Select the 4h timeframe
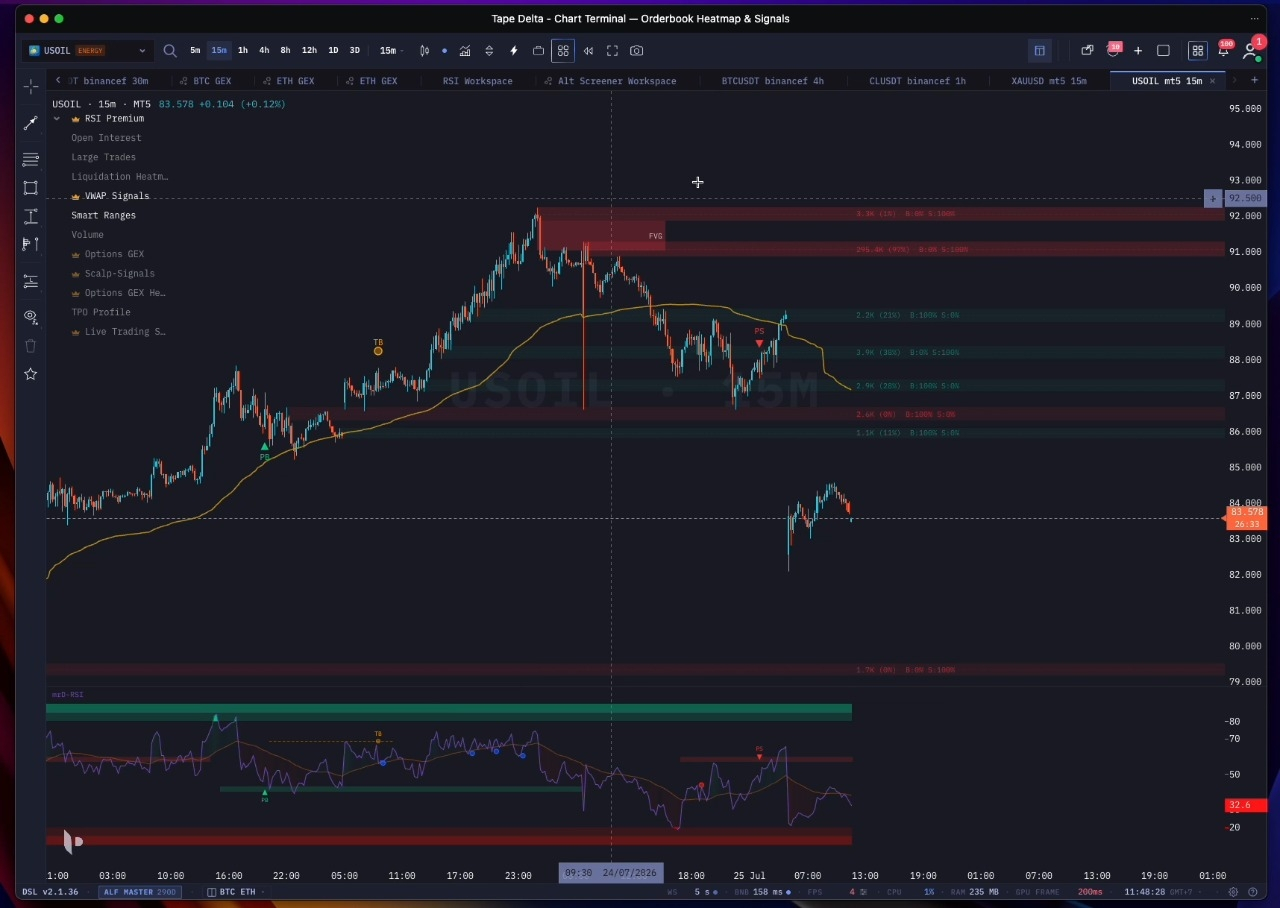This screenshot has height=908, width=1280. pos(264,51)
